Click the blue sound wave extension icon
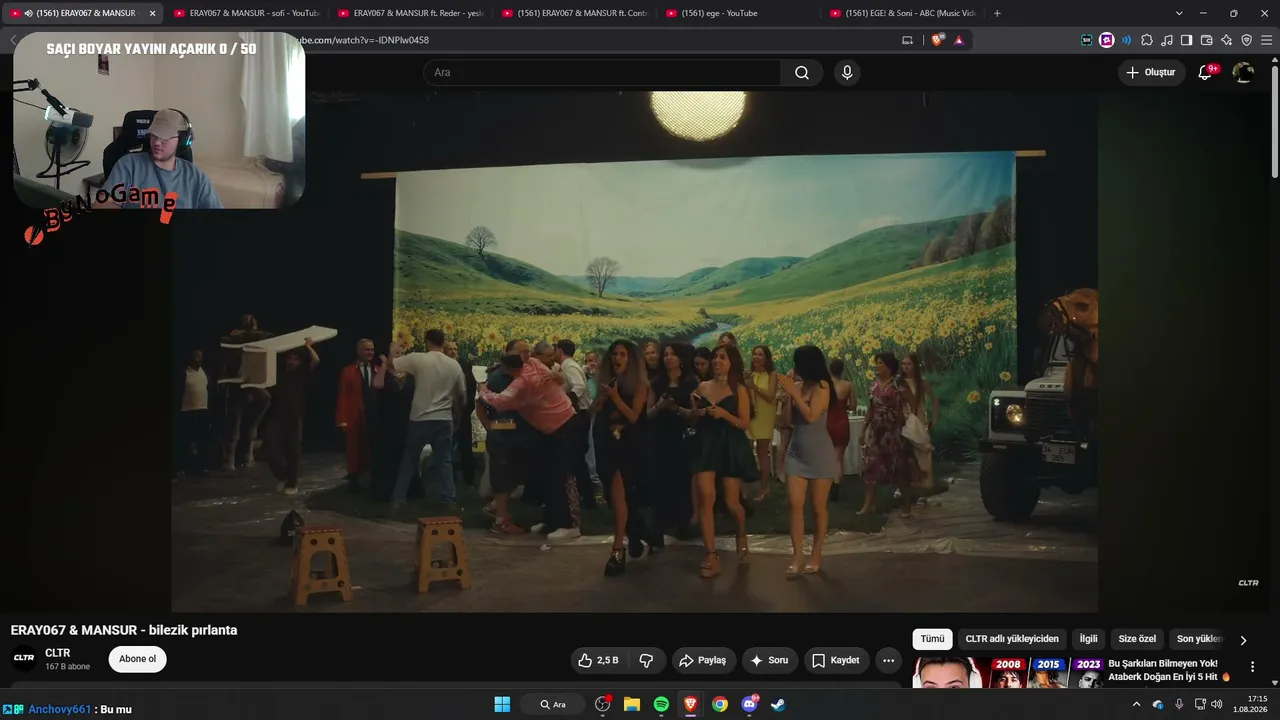The height and width of the screenshot is (720, 1280). coord(1127,40)
